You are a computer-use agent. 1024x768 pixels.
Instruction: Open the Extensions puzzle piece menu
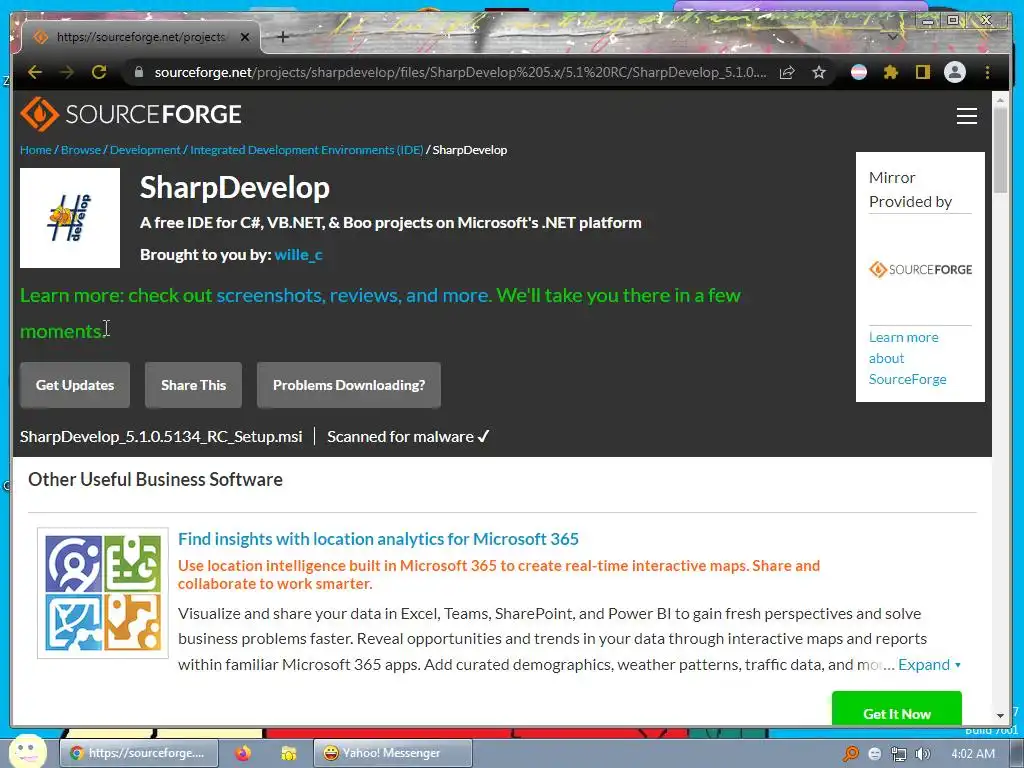click(x=891, y=72)
